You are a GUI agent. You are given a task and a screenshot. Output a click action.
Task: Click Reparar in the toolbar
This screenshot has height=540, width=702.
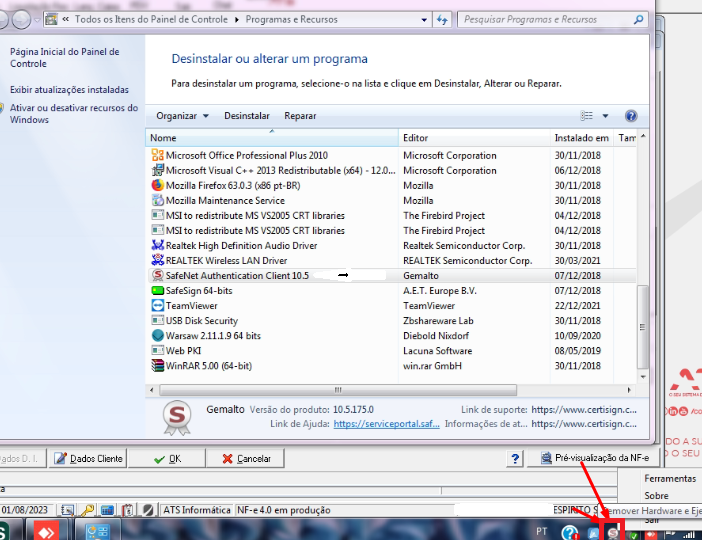(x=300, y=116)
